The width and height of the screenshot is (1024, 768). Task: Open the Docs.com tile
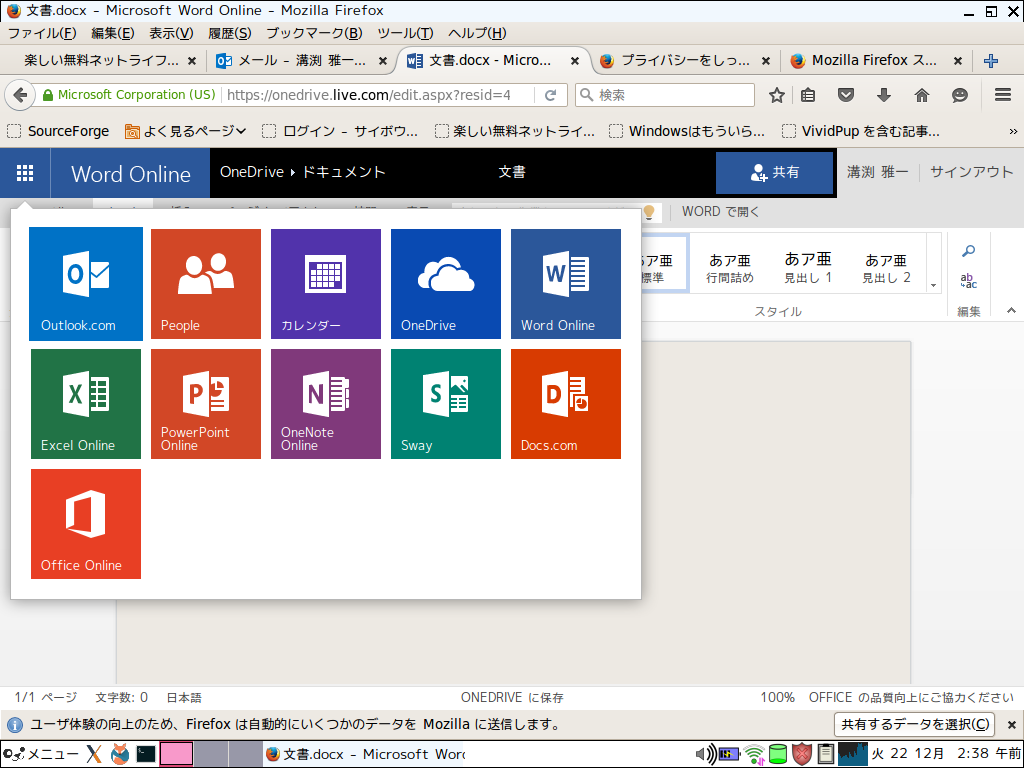click(566, 404)
